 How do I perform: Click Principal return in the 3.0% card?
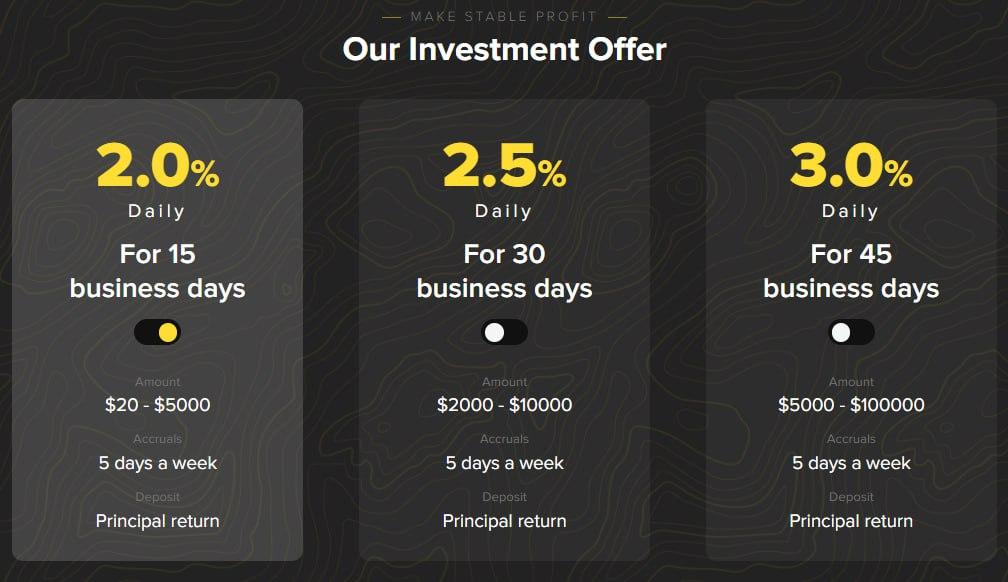851,521
